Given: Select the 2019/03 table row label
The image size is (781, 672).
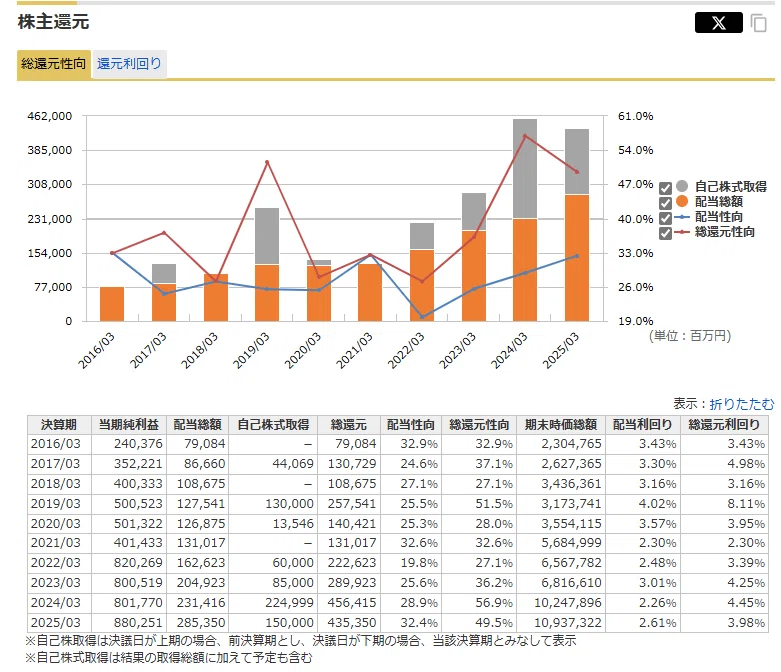Looking at the screenshot, I should pos(55,504).
